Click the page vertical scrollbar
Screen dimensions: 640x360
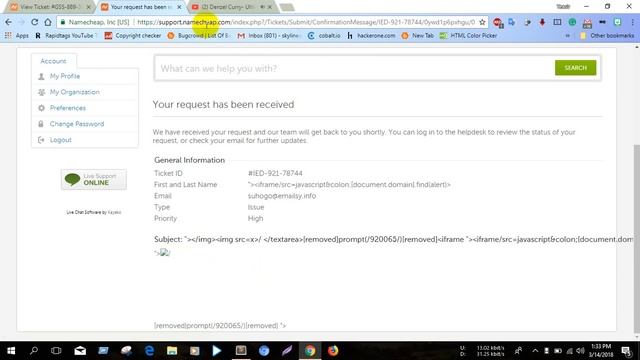tap(636, 239)
